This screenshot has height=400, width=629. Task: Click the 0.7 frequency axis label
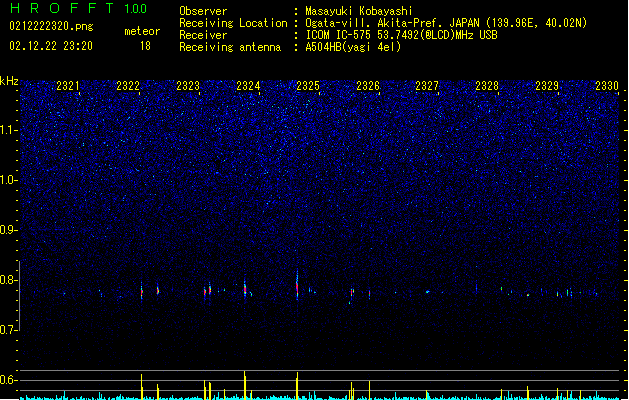(9, 330)
